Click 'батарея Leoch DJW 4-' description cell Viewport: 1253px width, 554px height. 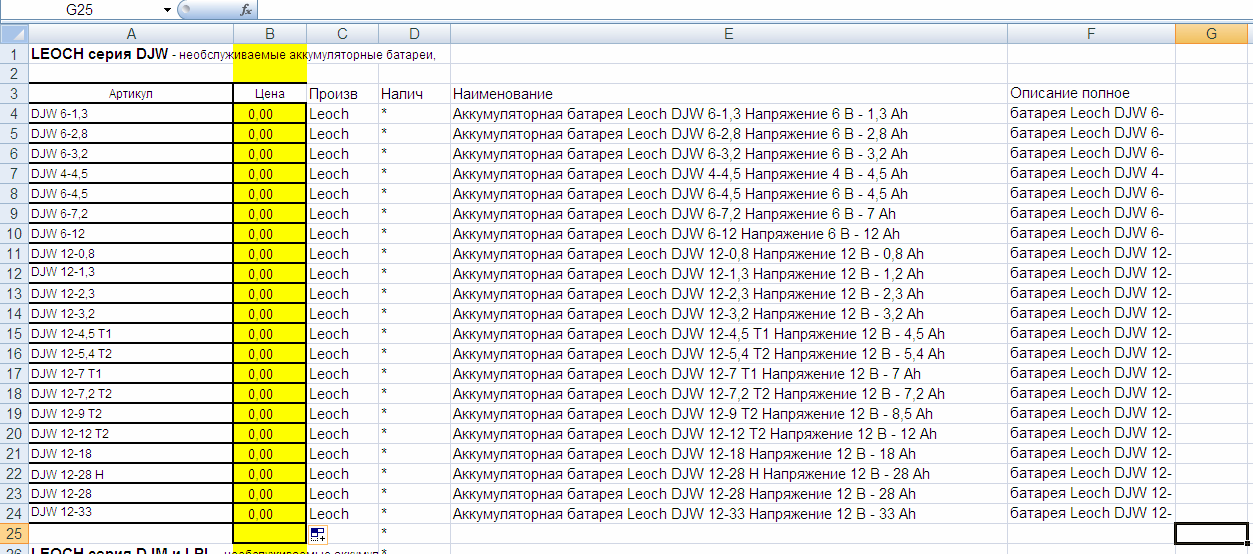tap(1091, 174)
